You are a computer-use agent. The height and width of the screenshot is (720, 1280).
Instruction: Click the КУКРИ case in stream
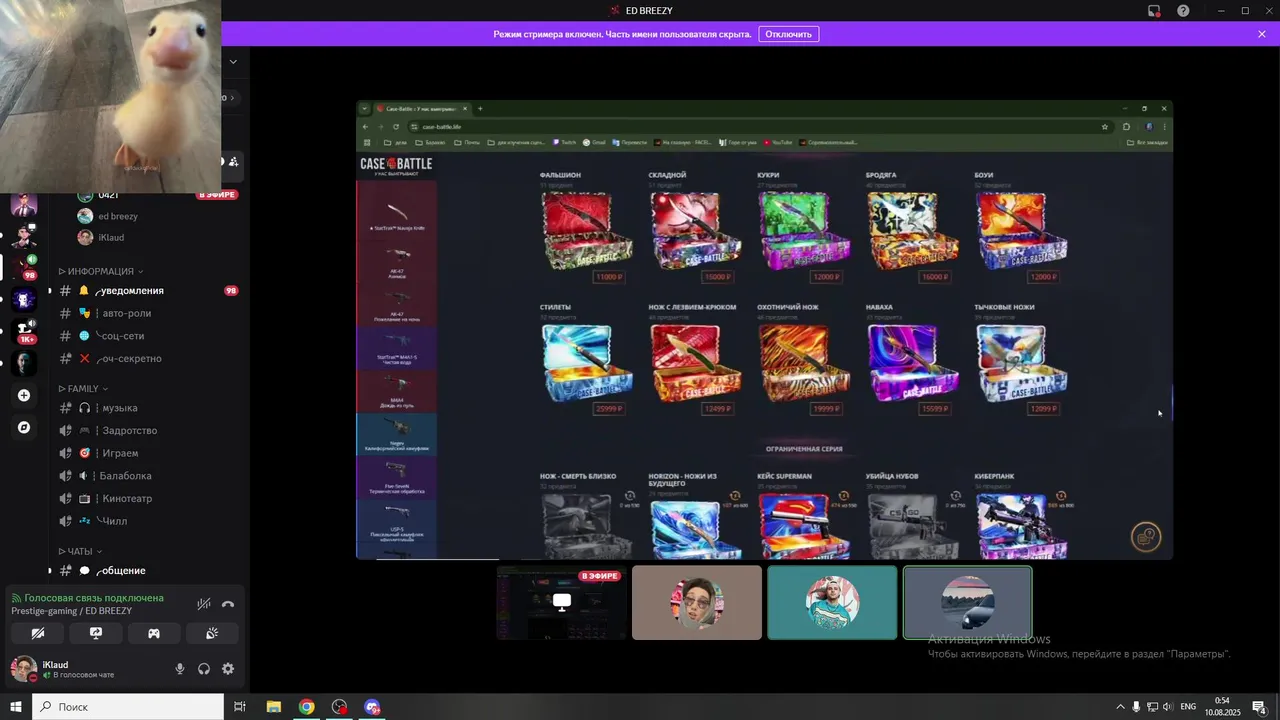click(x=804, y=229)
